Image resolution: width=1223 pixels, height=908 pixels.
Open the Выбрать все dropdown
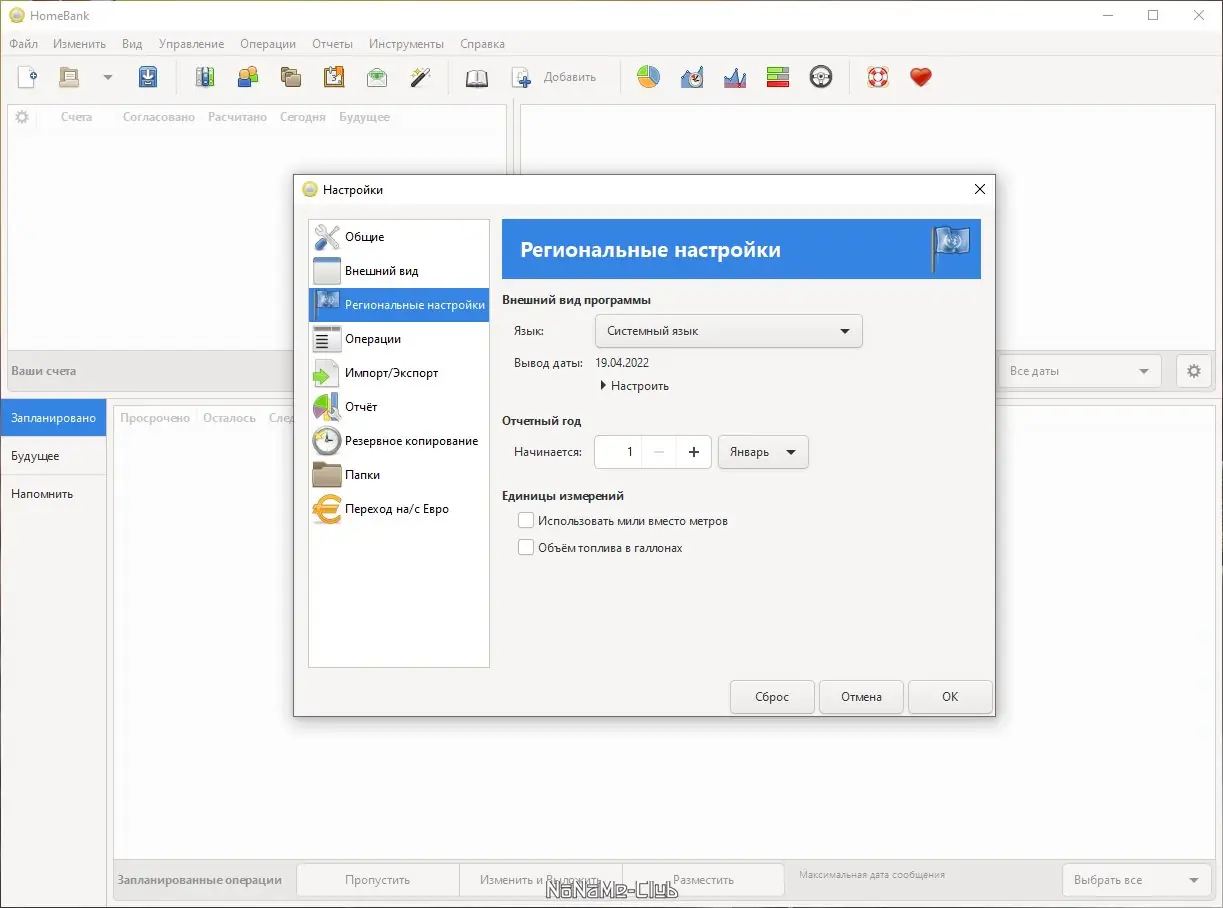coord(1137,880)
